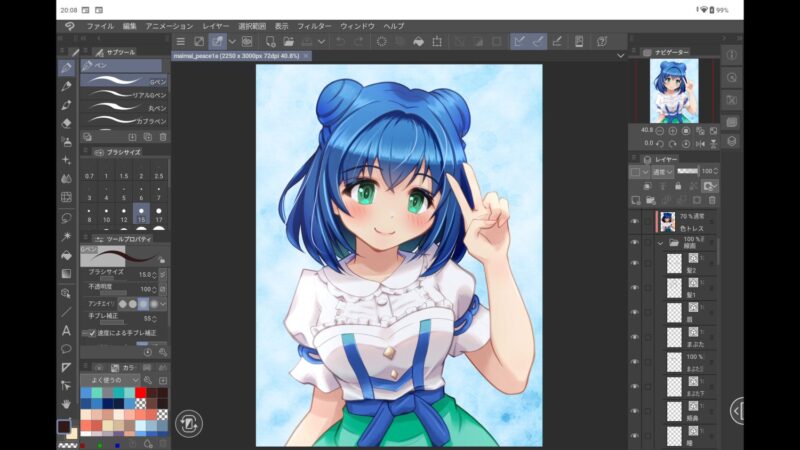Click the Undo arrow in command bar
Viewport: 800px width, 450px height.
pos(340,41)
